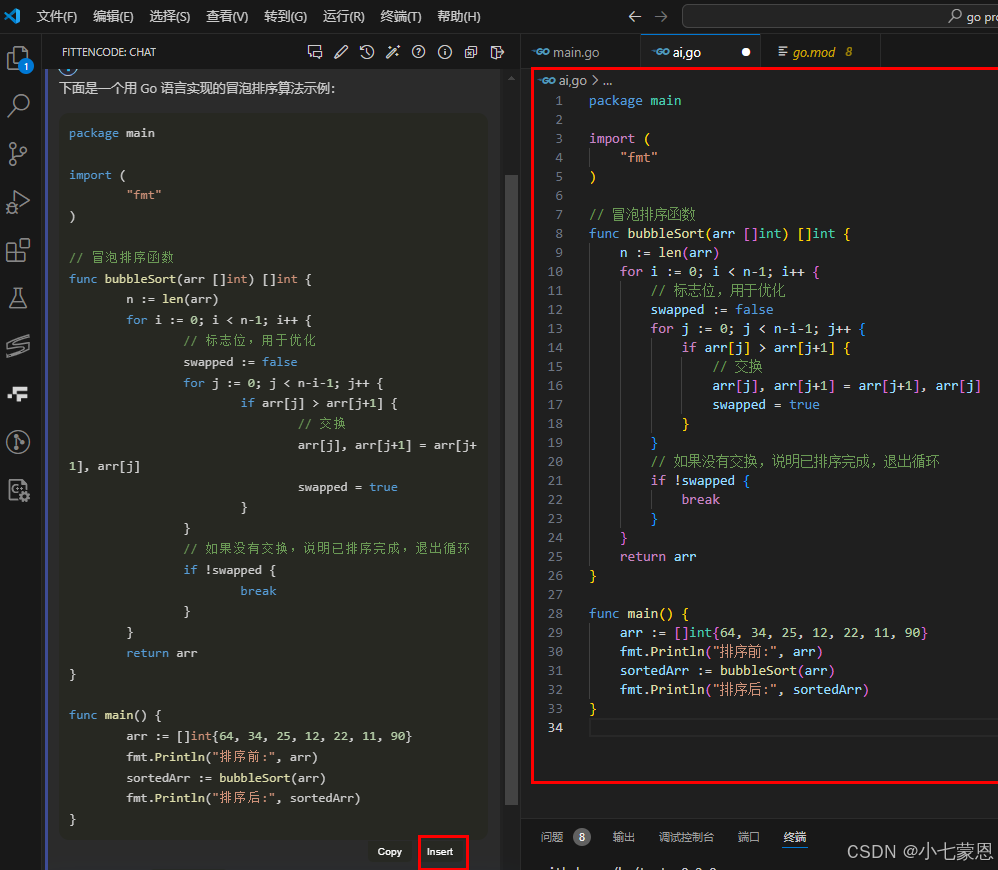This screenshot has height=870, width=998.
Task: Click the navigate back arrow
Action: (x=634, y=17)
